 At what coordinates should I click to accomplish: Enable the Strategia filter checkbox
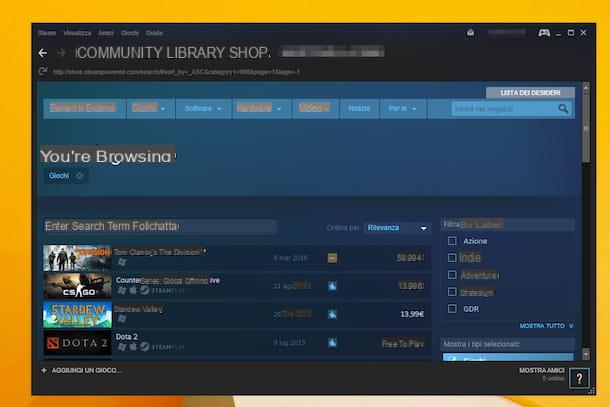[x=452, y=291]
